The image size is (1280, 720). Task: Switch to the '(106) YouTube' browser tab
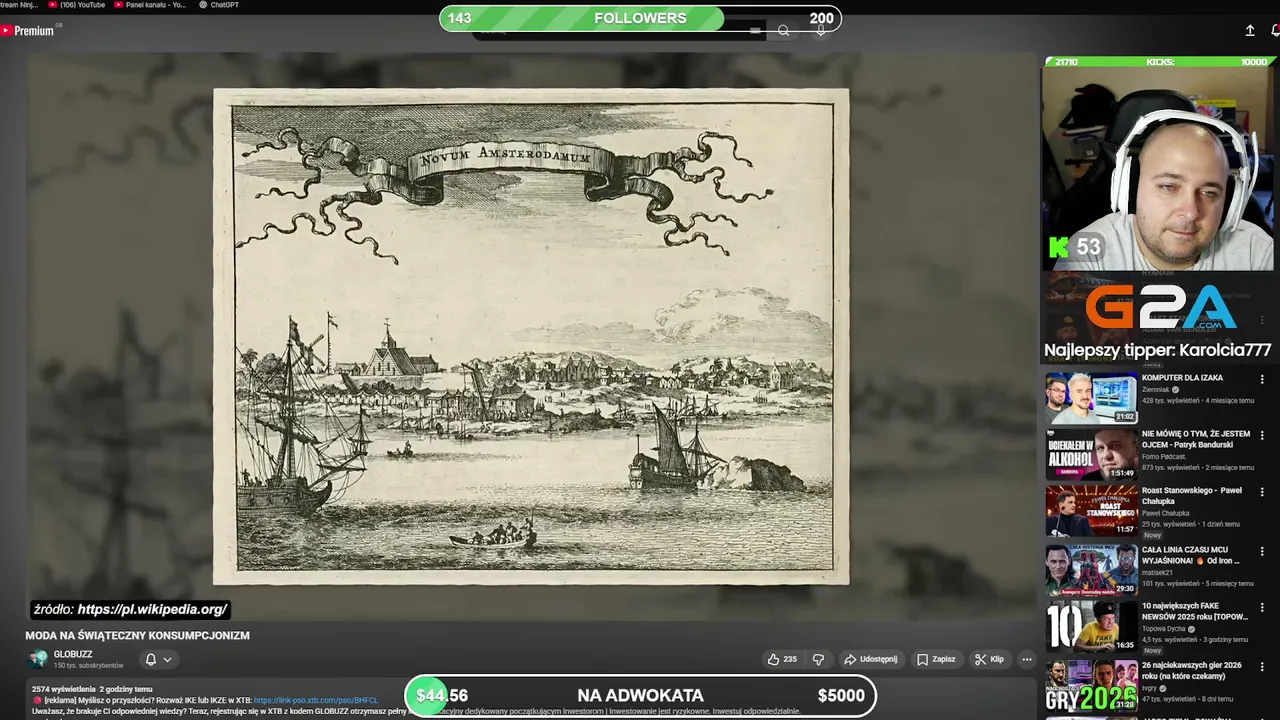coord(78,5)
